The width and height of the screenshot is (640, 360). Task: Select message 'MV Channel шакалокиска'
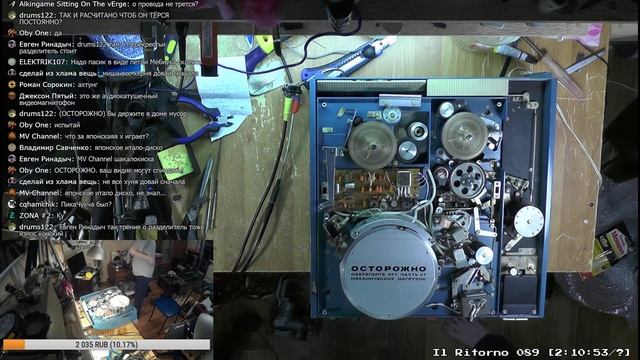(x=115, y=159)
